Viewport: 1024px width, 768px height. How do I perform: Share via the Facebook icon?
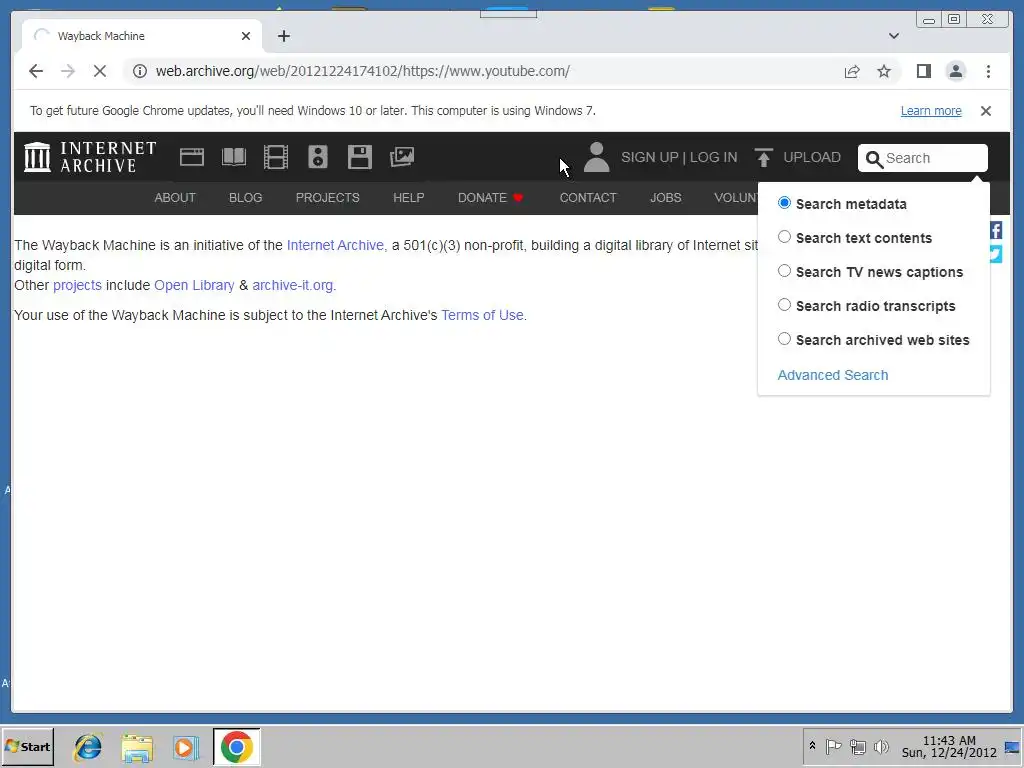pyautogui.click(x=996, y=230)
